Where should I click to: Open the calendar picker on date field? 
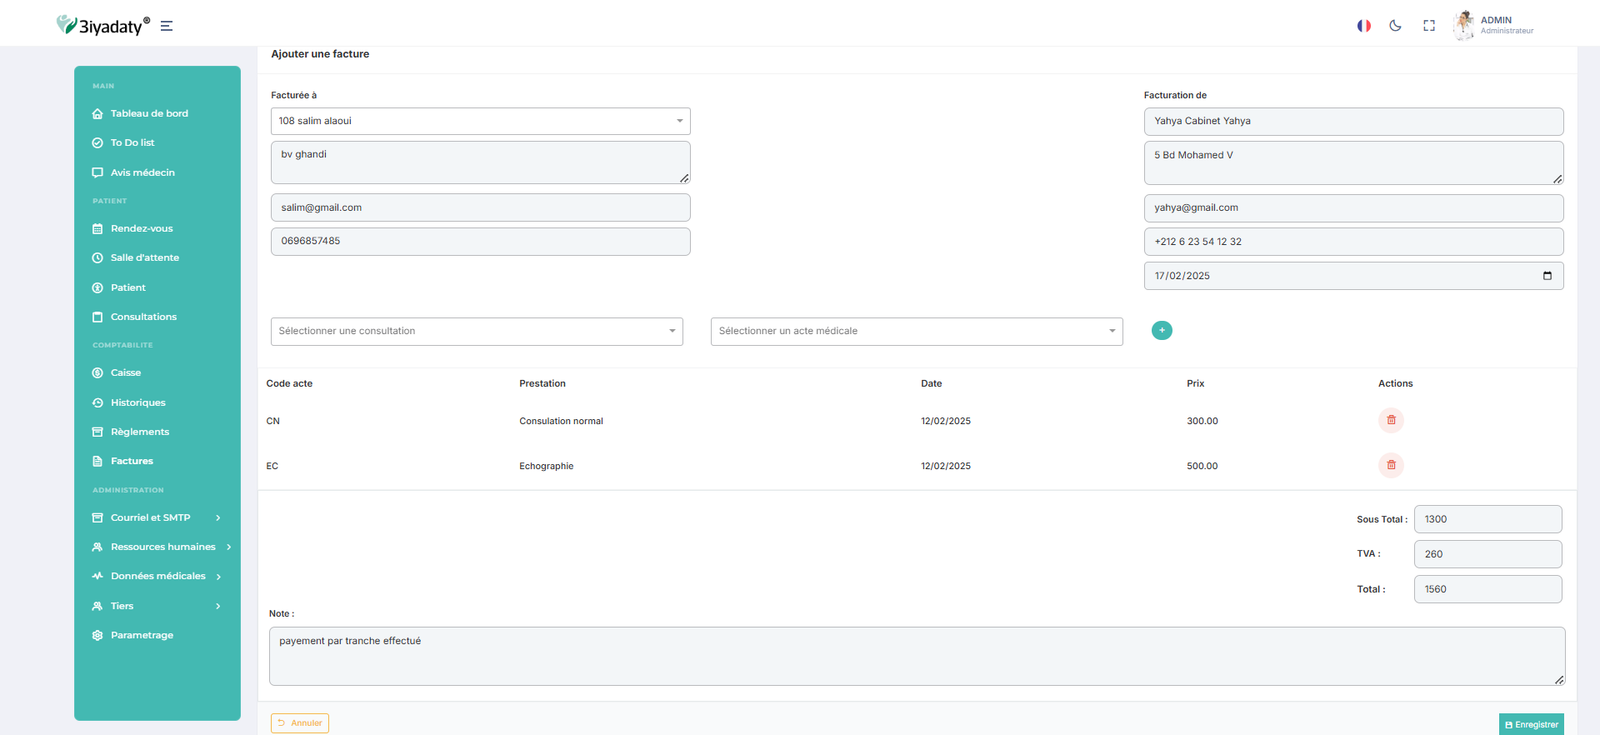tap(1547, 276)
